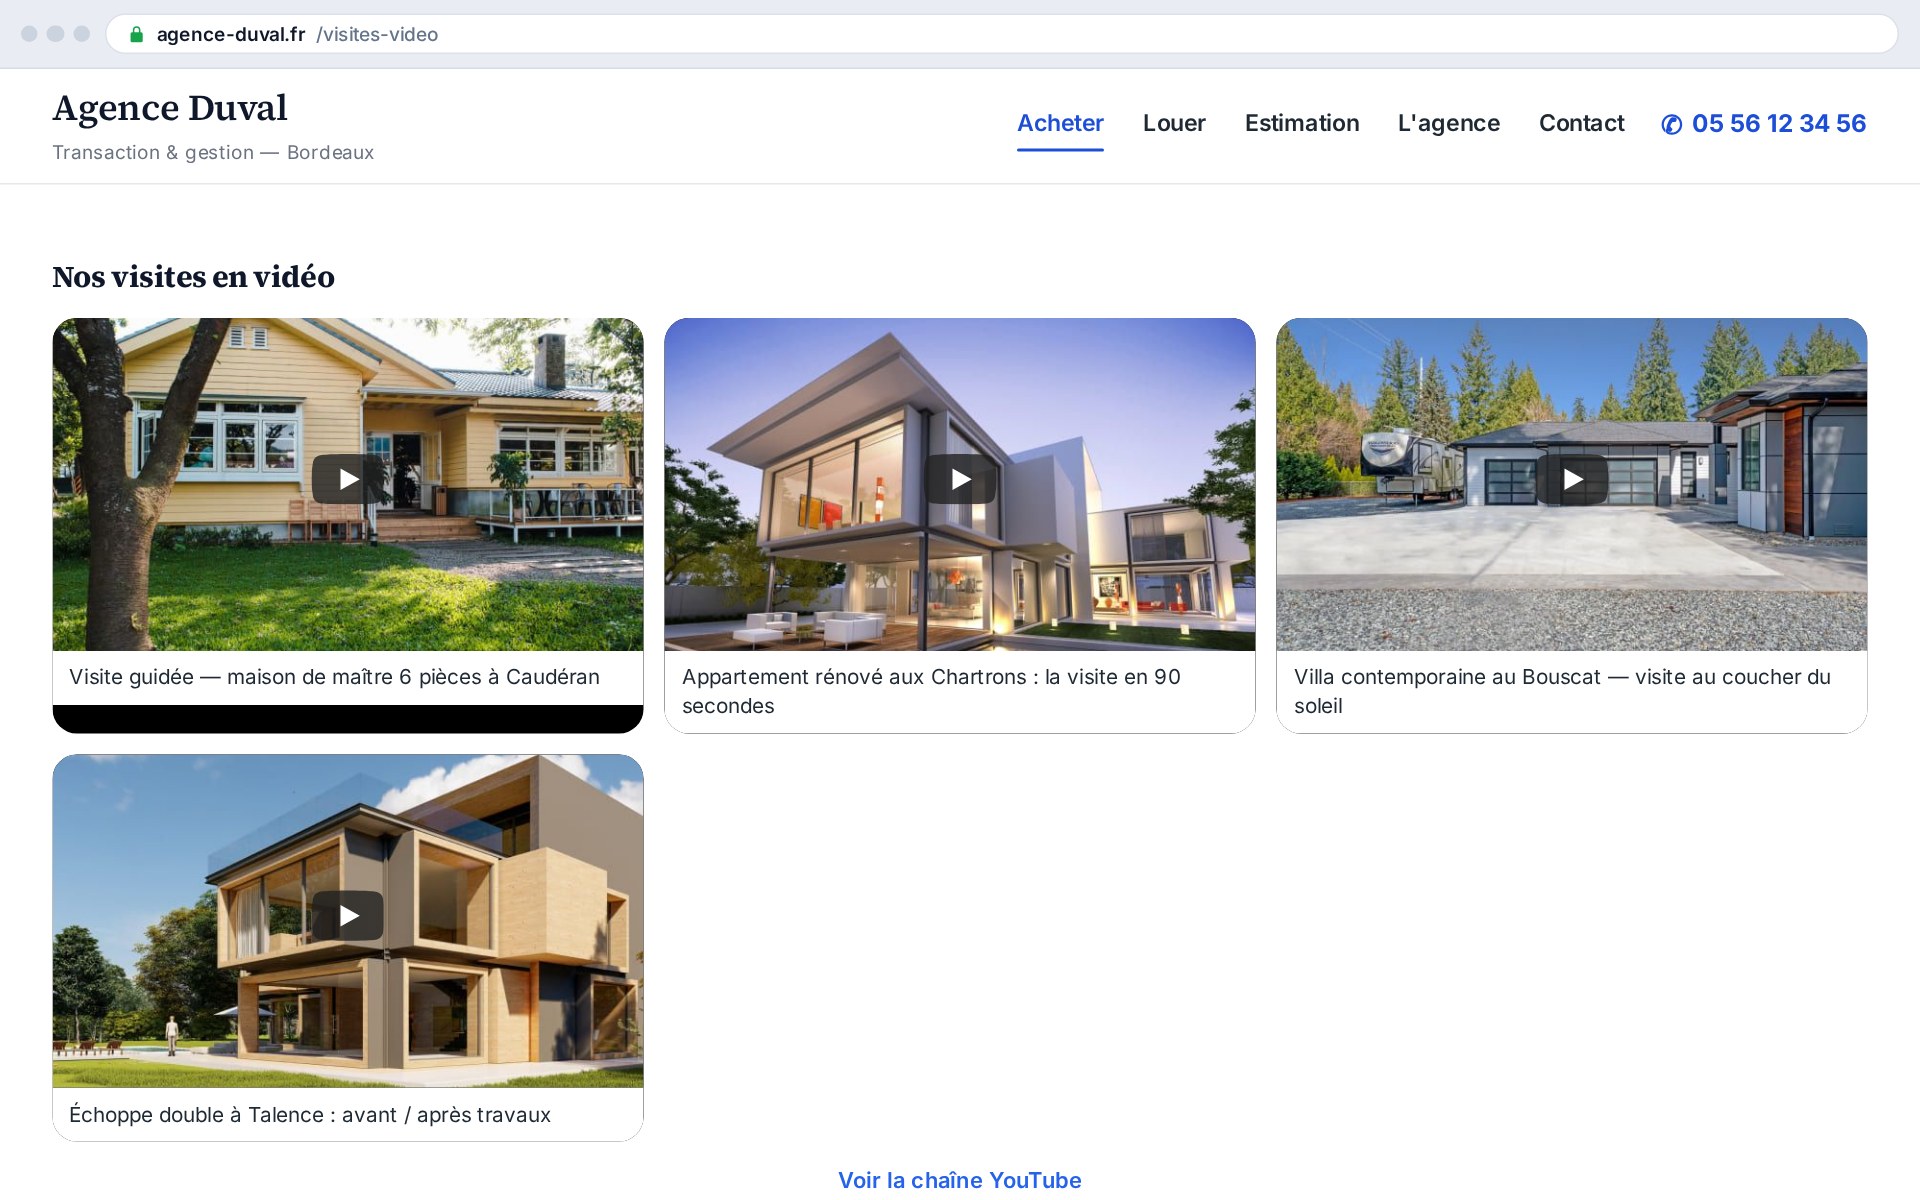
Task: Open the title Échoppe double à Talence
Action: point(310,1115)
